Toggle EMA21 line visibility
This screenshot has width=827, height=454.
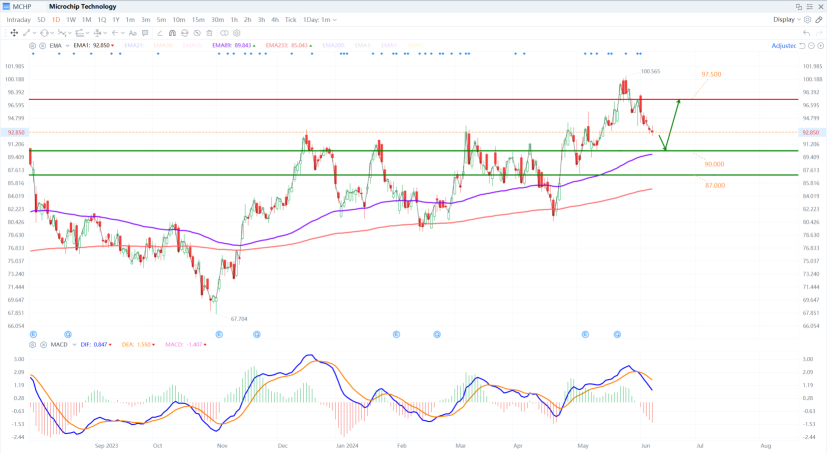(x=134, y=46)
